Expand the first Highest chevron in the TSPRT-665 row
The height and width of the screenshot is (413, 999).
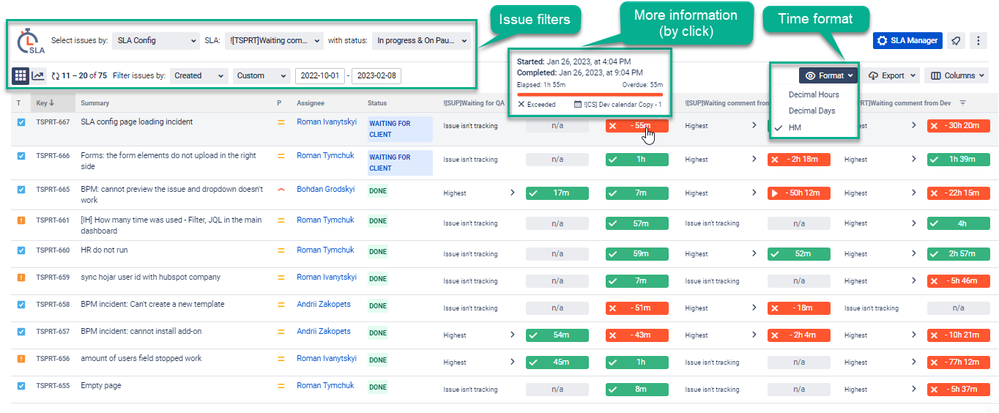(512, 192)
